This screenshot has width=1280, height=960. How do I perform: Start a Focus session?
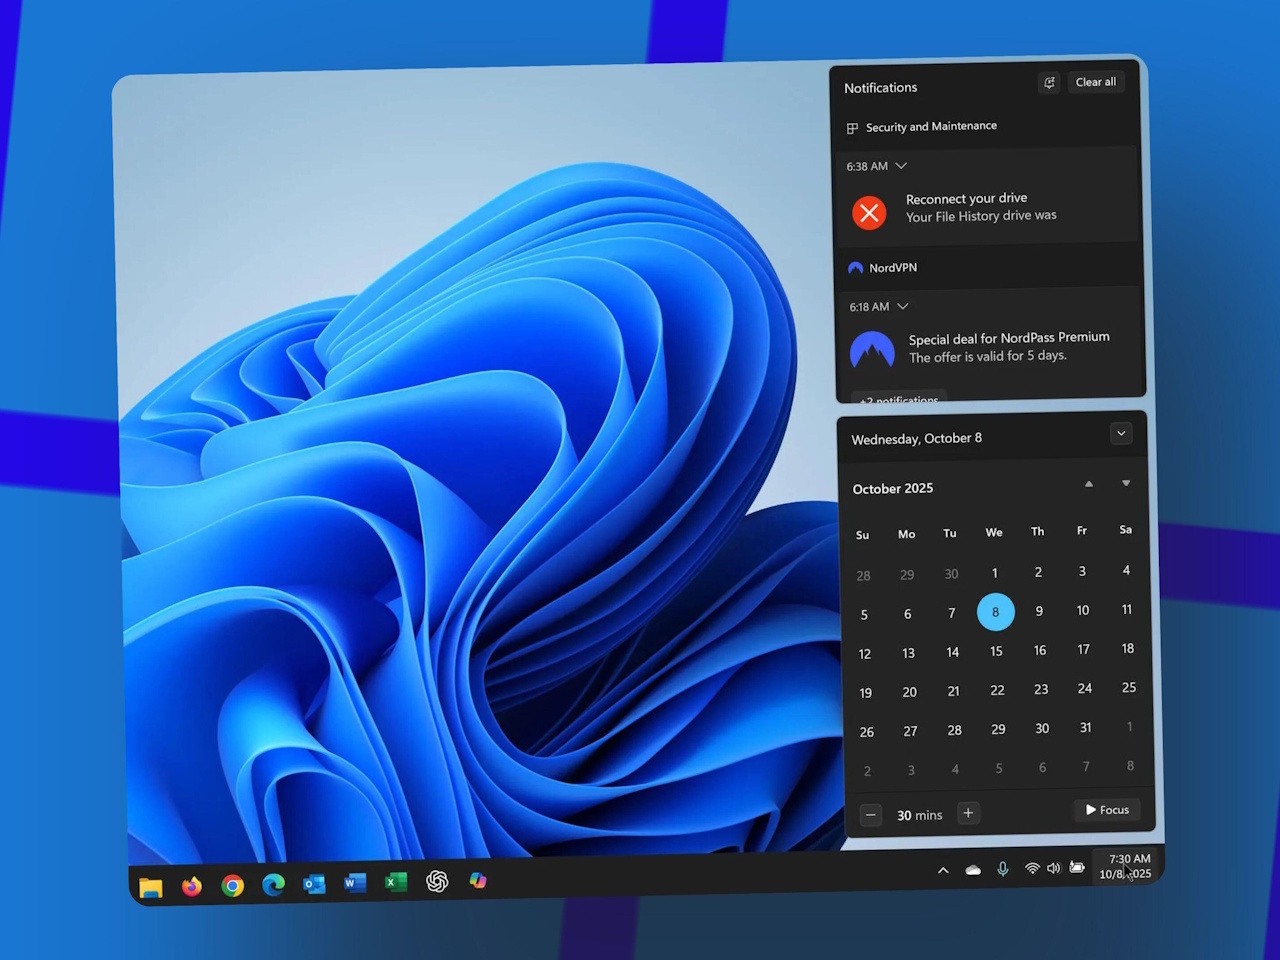(1106, 810)
